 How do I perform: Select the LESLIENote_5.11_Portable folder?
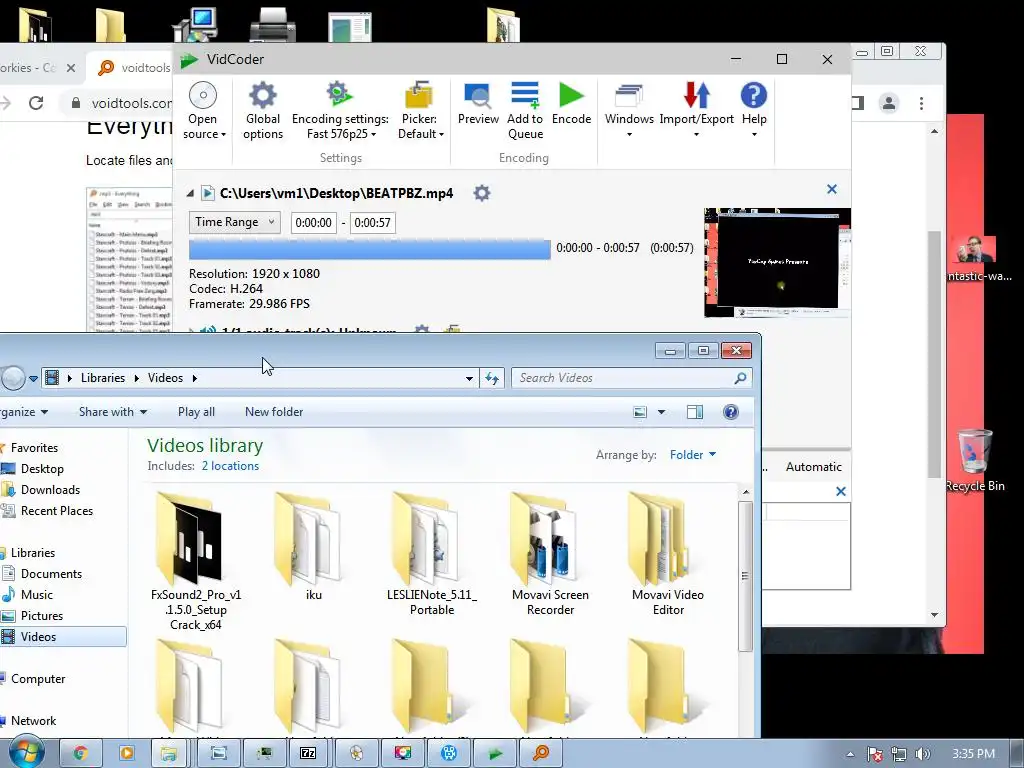pos(432,554)
